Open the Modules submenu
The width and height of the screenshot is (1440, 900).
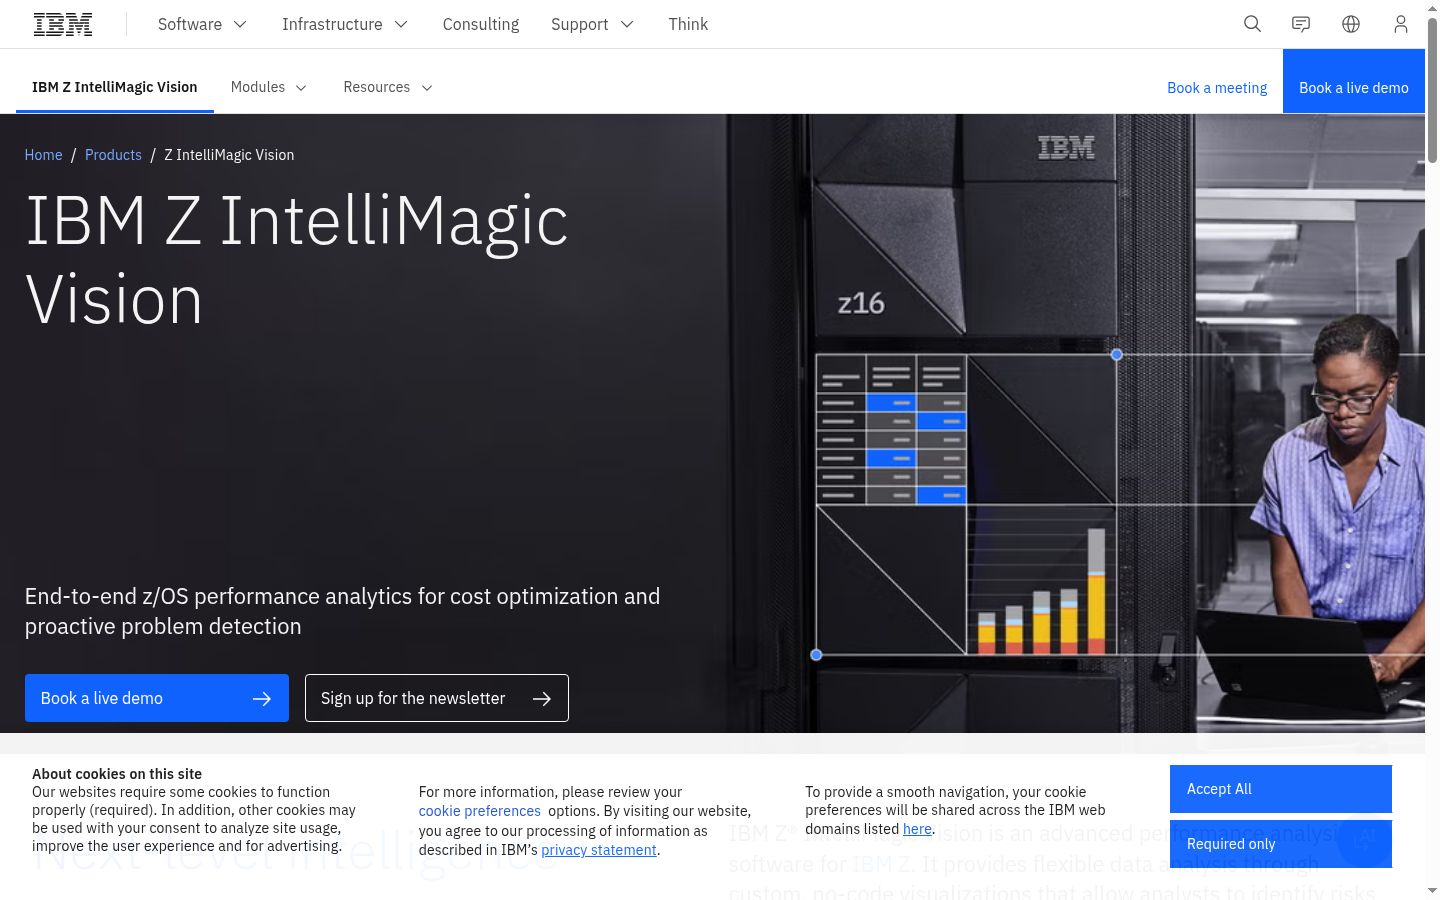point(269,87)
